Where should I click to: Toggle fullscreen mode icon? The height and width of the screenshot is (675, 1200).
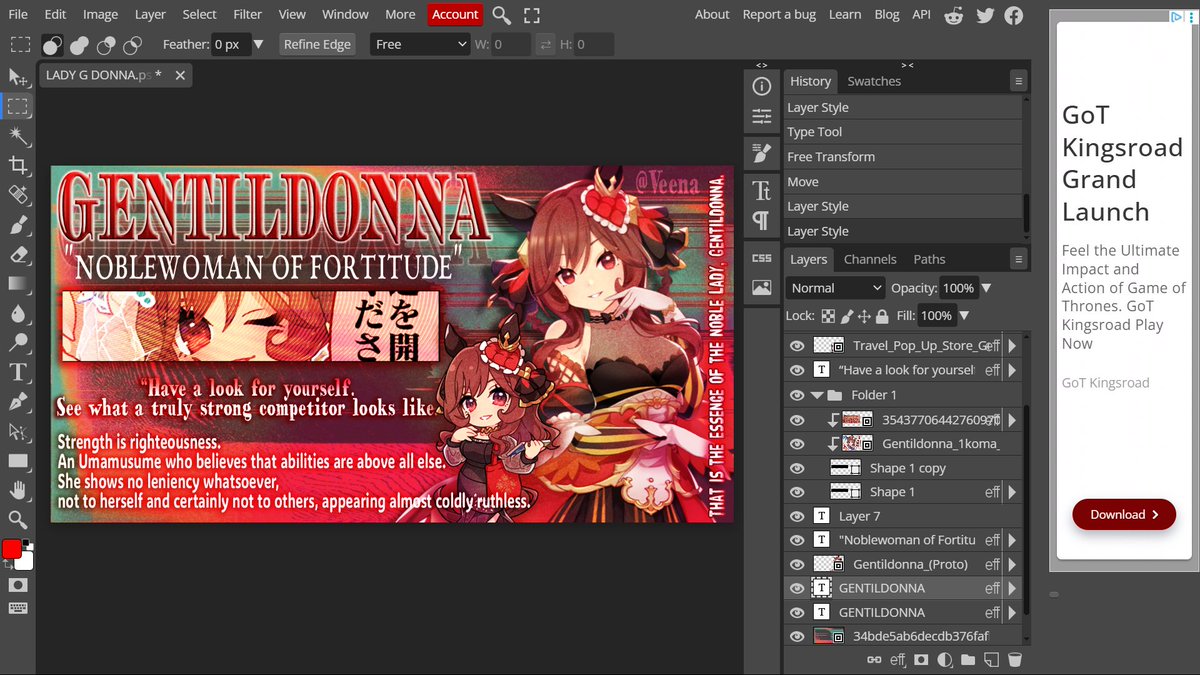coord(532,15)
